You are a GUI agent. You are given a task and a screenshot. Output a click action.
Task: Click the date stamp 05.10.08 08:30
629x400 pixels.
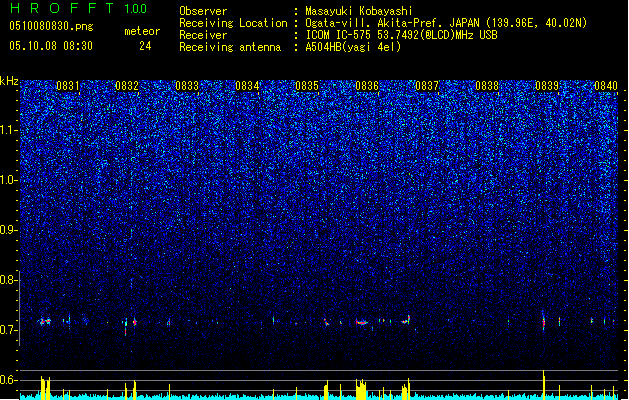(51, 46)
